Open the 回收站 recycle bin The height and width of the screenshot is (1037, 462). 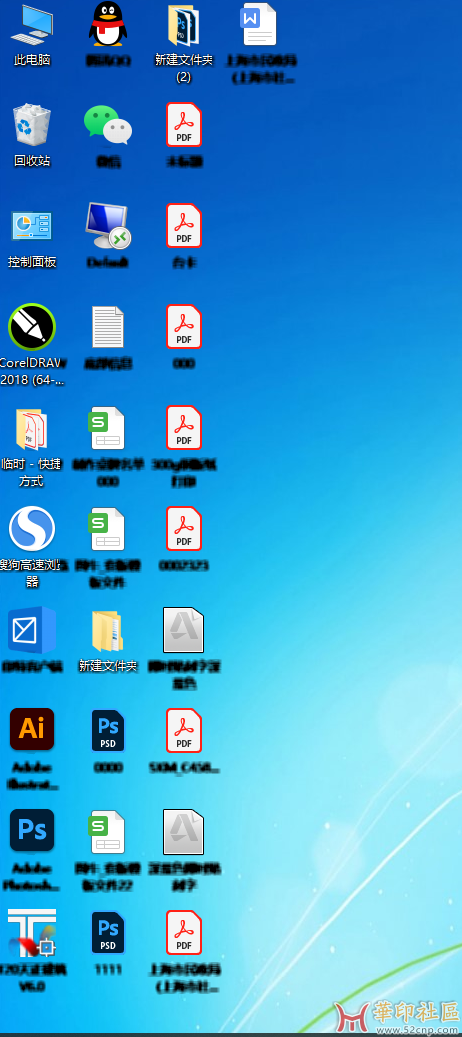tap(32, 124)
